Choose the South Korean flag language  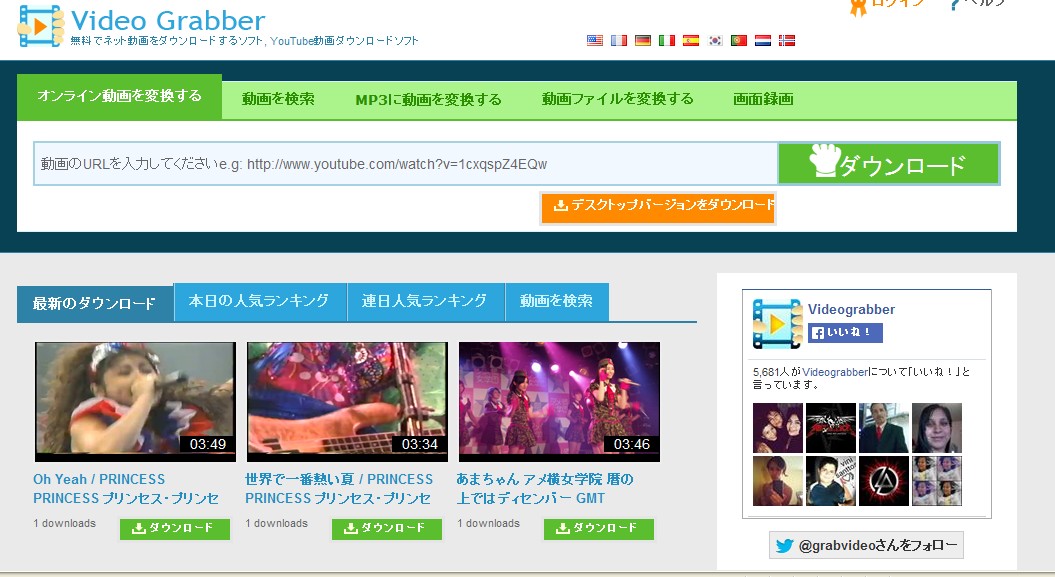point(715,40)
